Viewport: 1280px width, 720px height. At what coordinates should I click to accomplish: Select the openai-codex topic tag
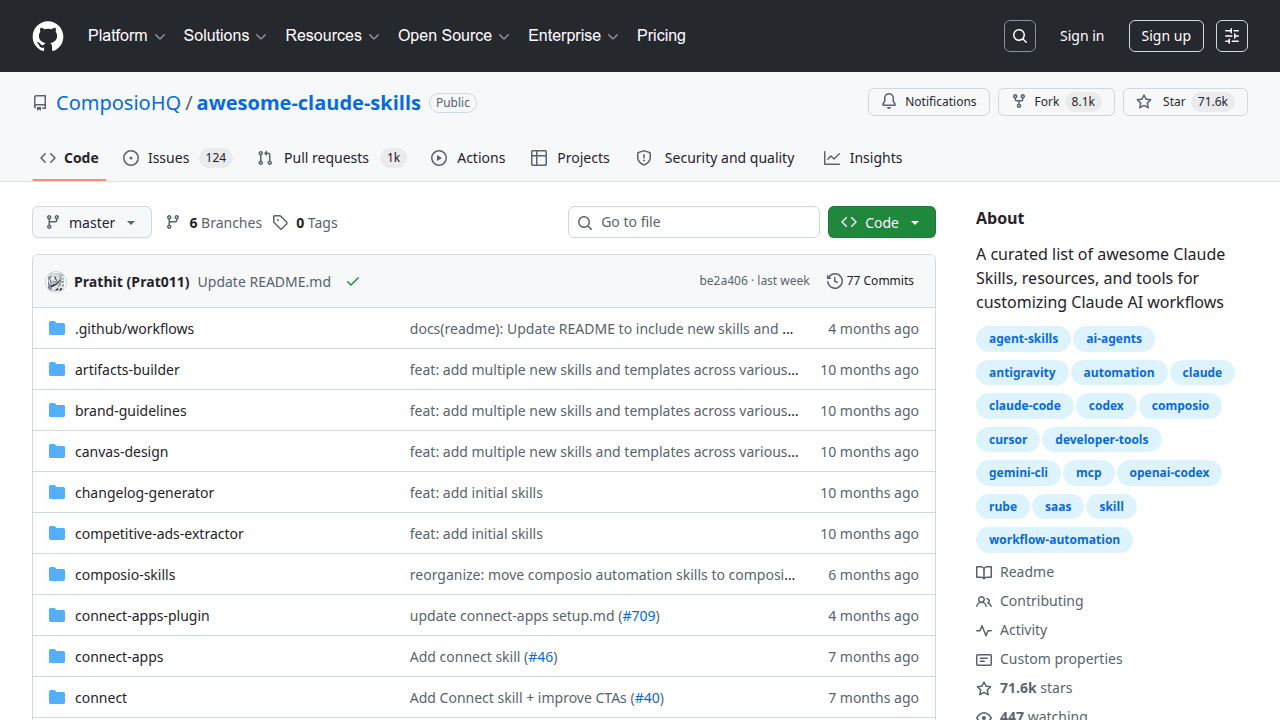[1169, 473]
